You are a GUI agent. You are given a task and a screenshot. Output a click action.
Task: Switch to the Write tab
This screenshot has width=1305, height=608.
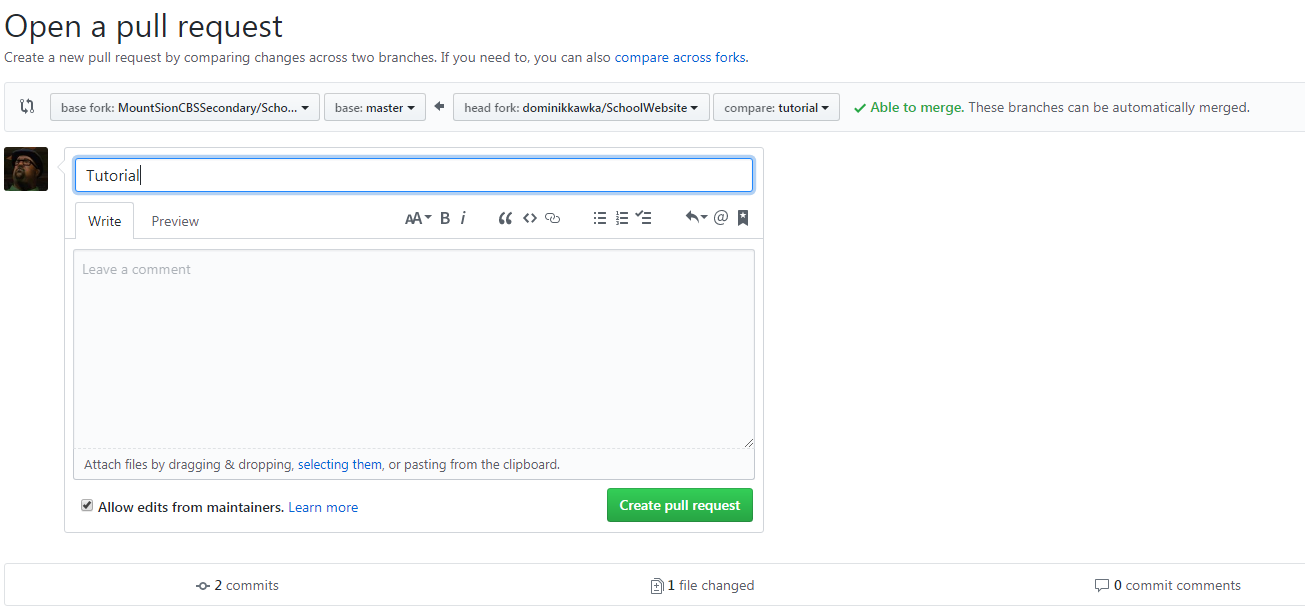[x=104, y=221]
